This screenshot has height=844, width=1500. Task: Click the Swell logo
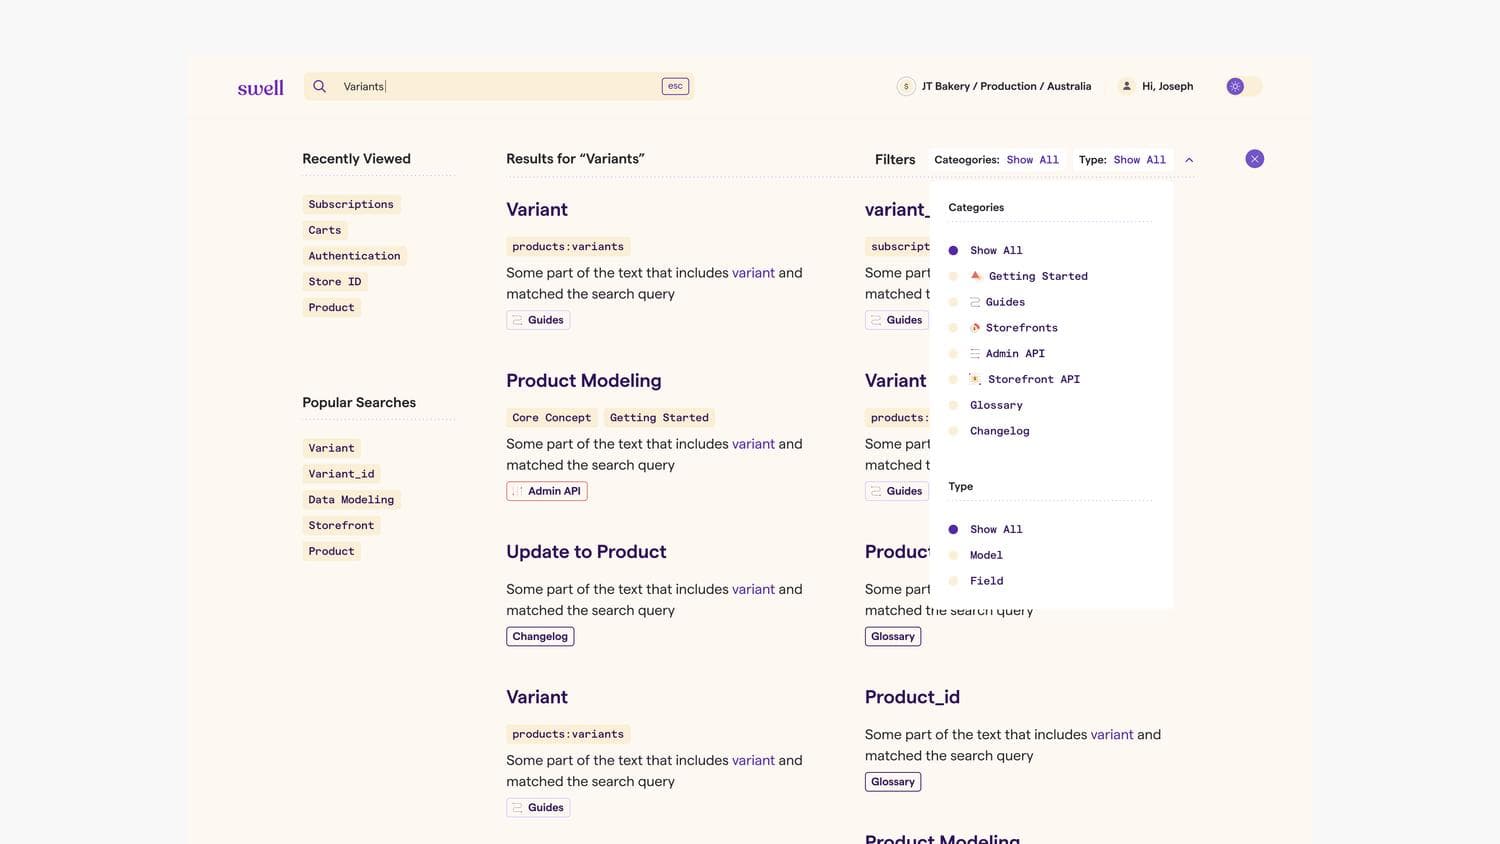click(x=260, y=88)
